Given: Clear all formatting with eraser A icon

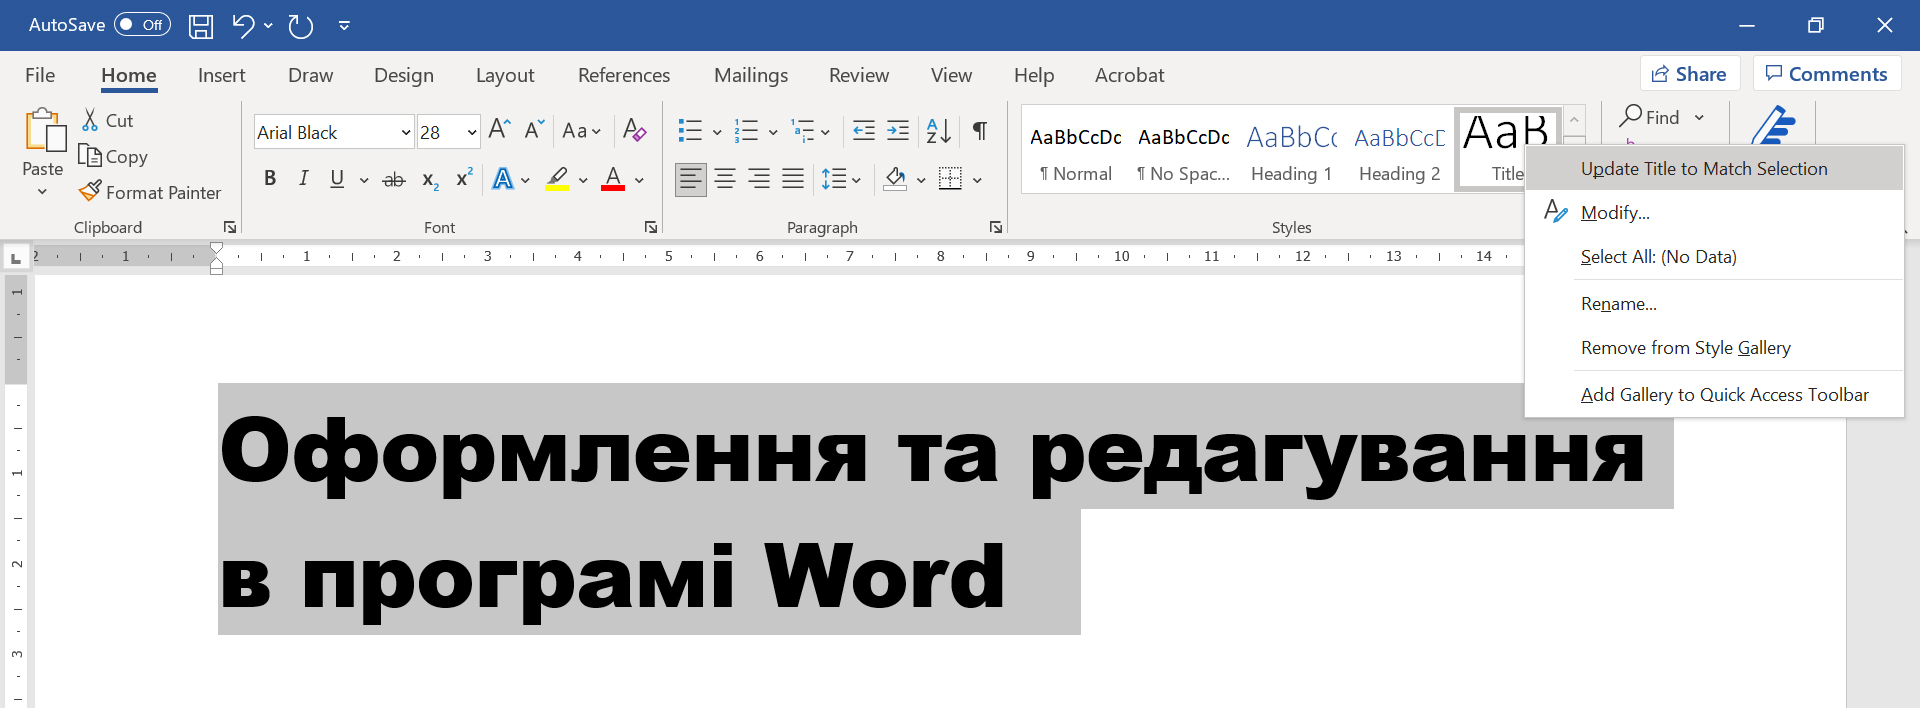Looking at the screenshot, I should click(x=634, y=130).
